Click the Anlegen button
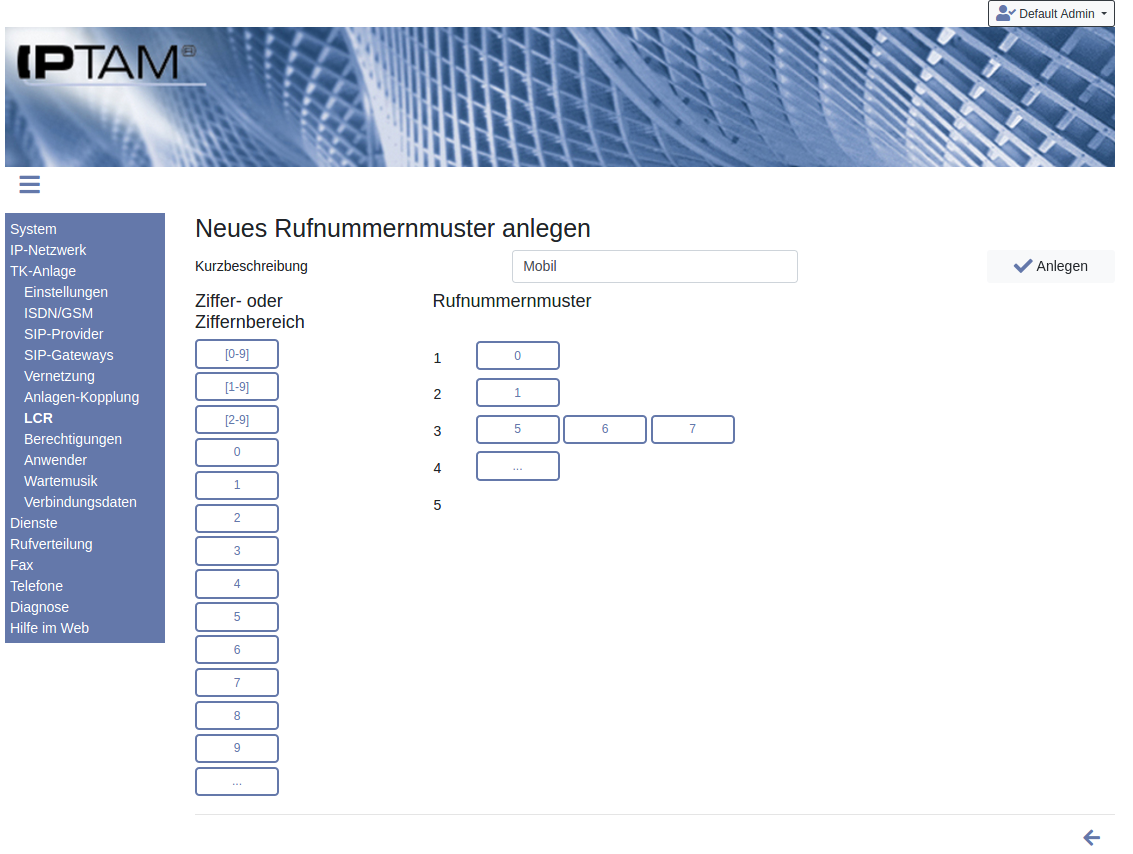The image size is (1133, 854). (x=1050, y=266)
